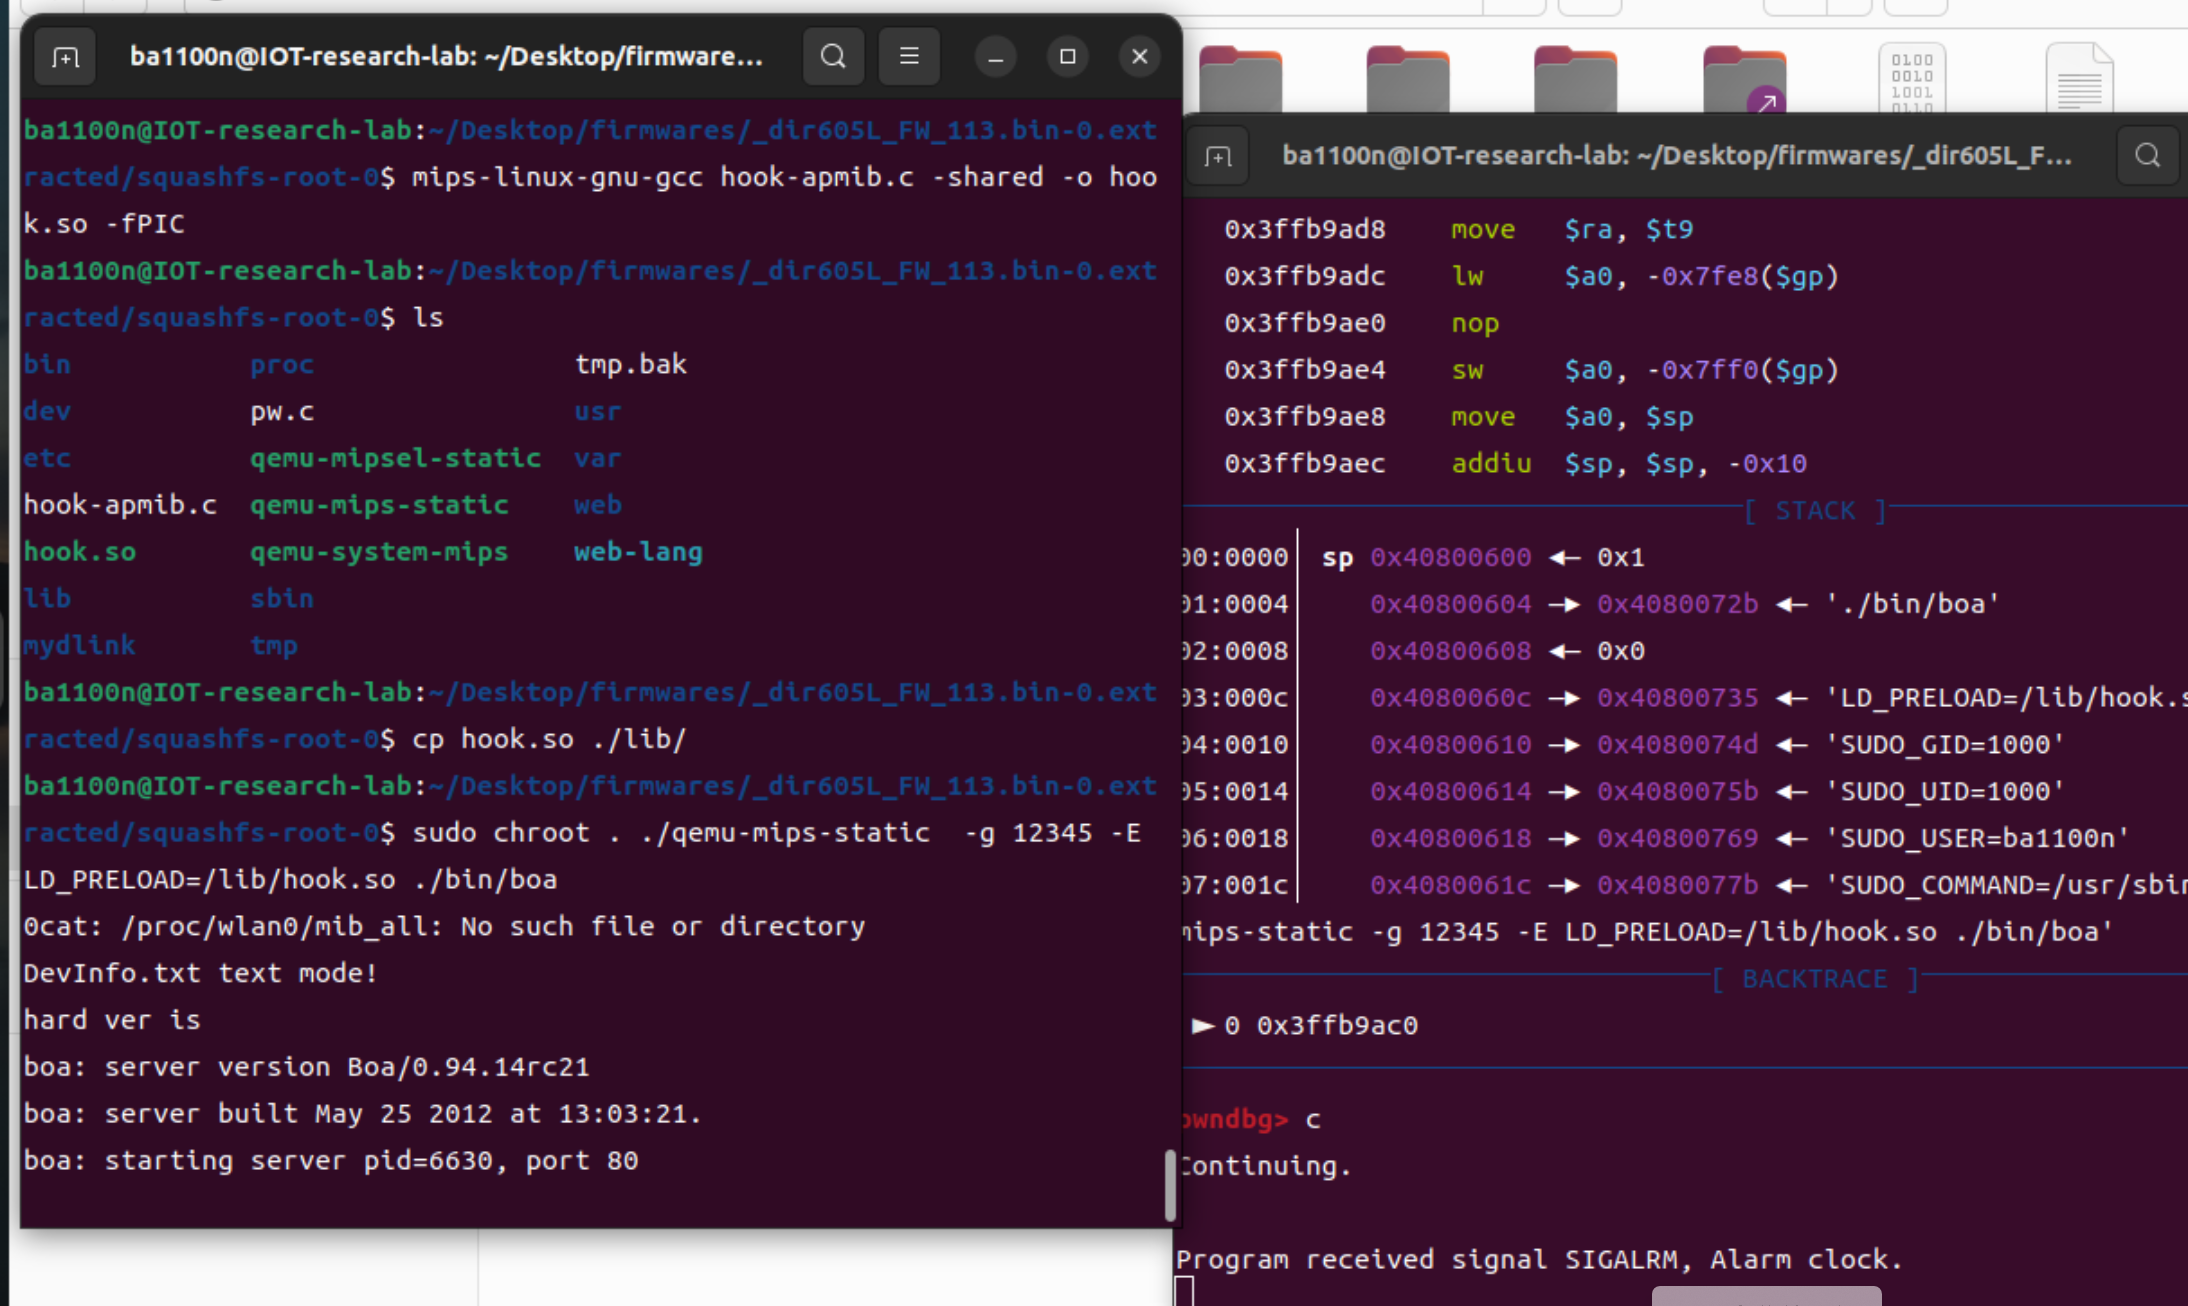The height and width of the screenshot is (1306, 2188).
Task: Select the leftmost folder in file manager
Action: [1240, 80]
